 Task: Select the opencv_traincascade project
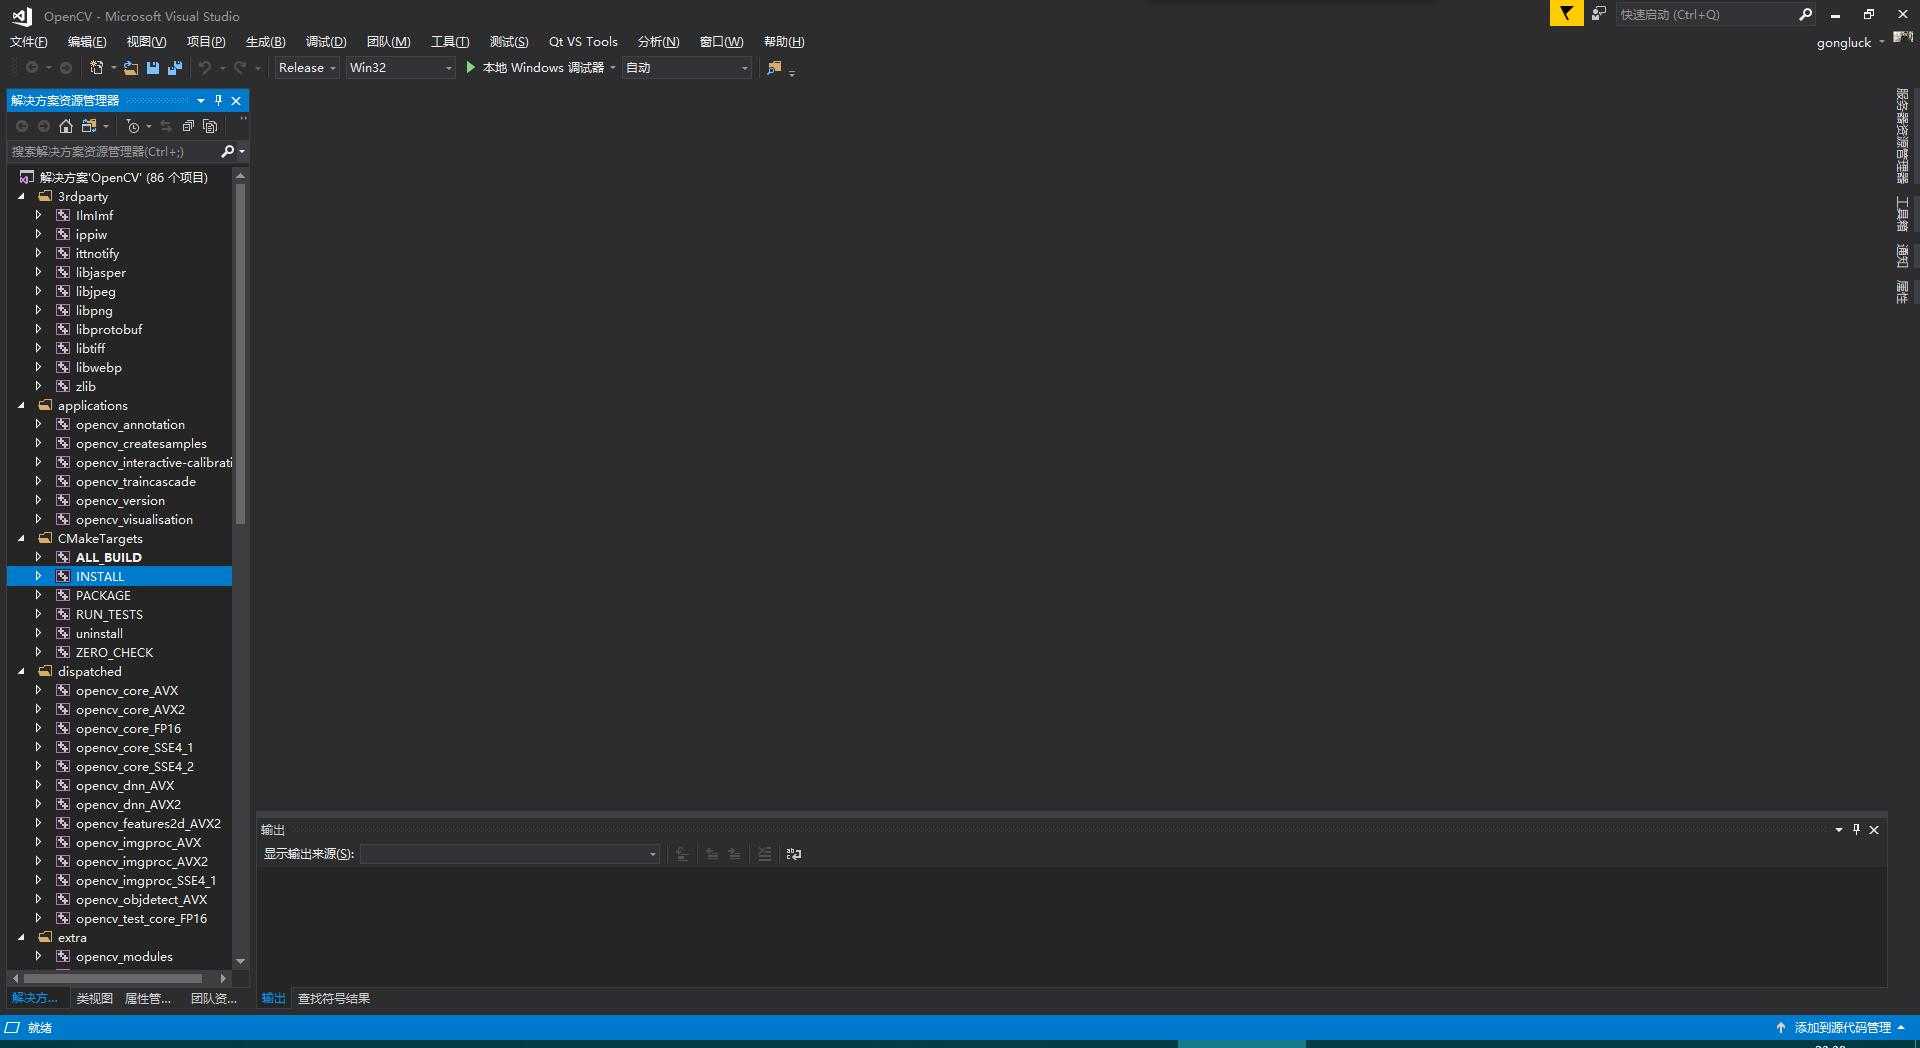tap(136, 481)
